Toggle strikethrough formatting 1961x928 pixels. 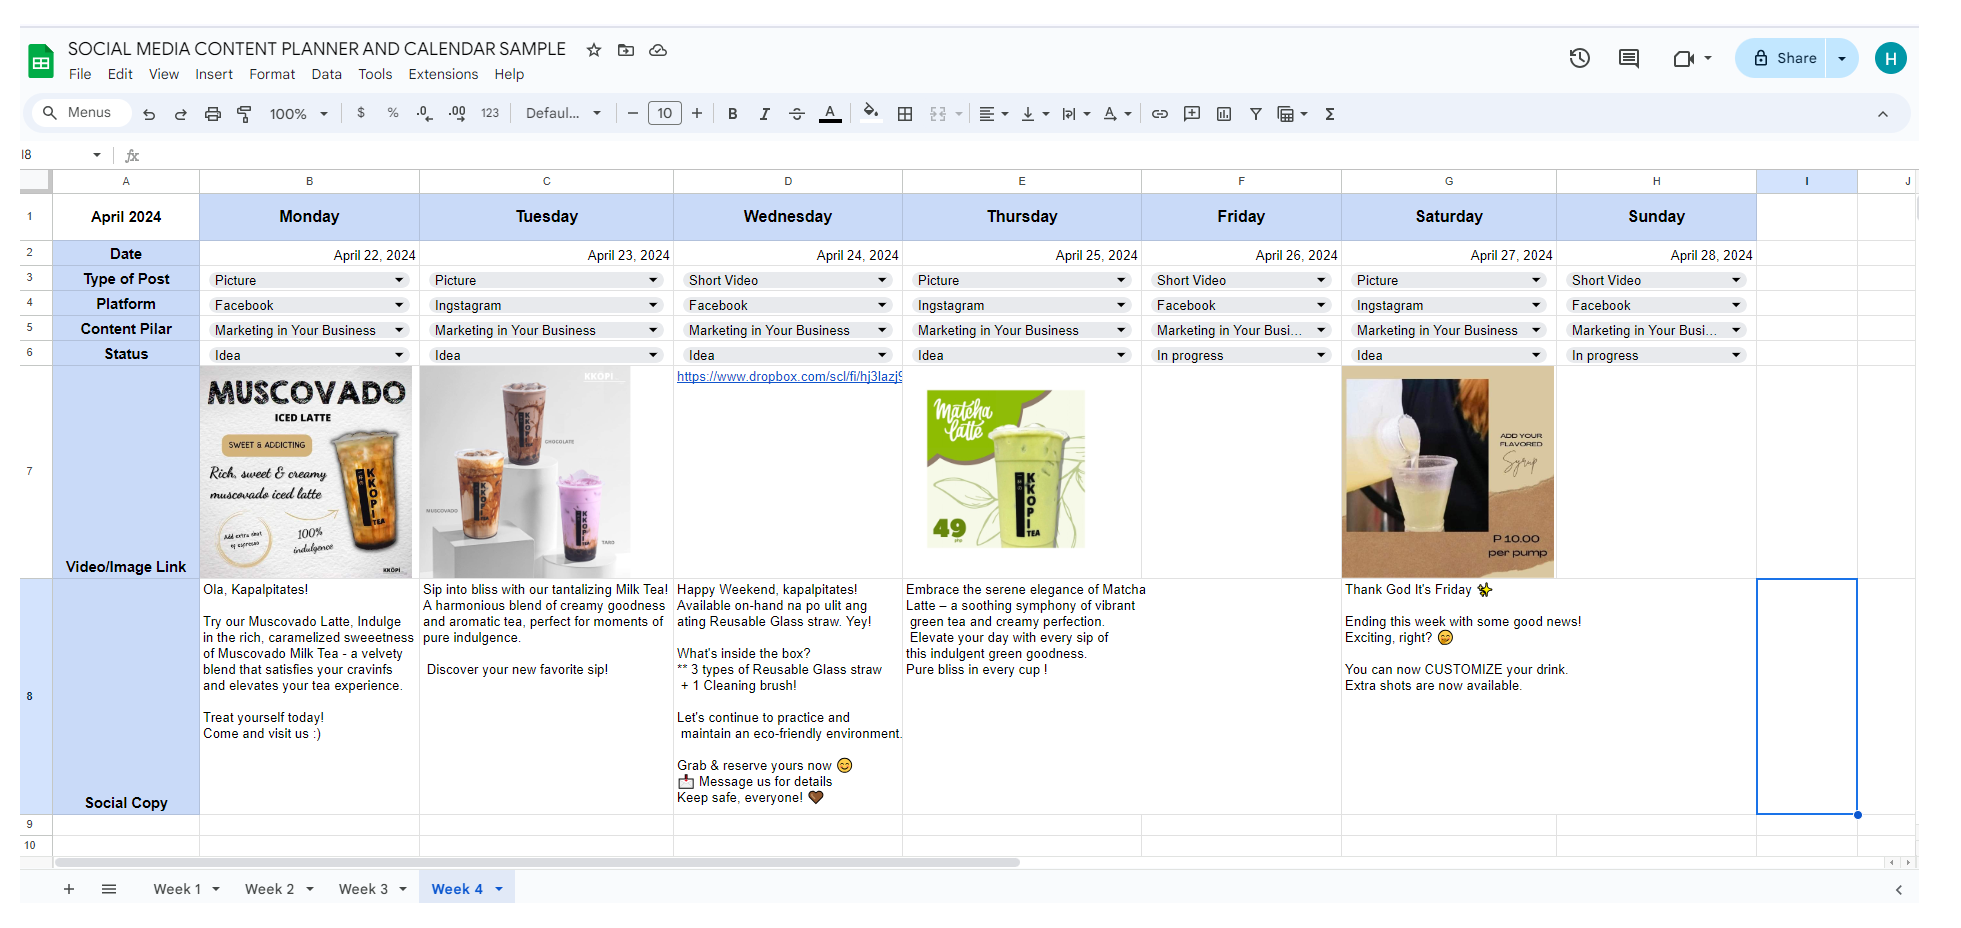coord(797,114)
